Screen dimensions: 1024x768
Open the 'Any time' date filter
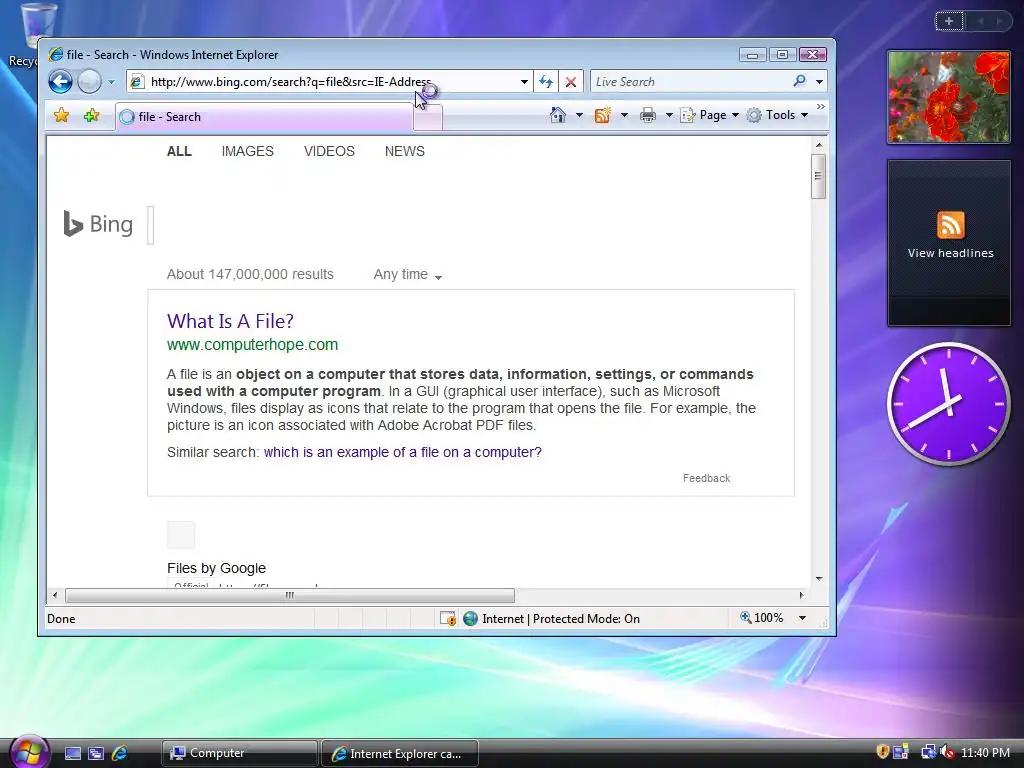pos(408,275)
